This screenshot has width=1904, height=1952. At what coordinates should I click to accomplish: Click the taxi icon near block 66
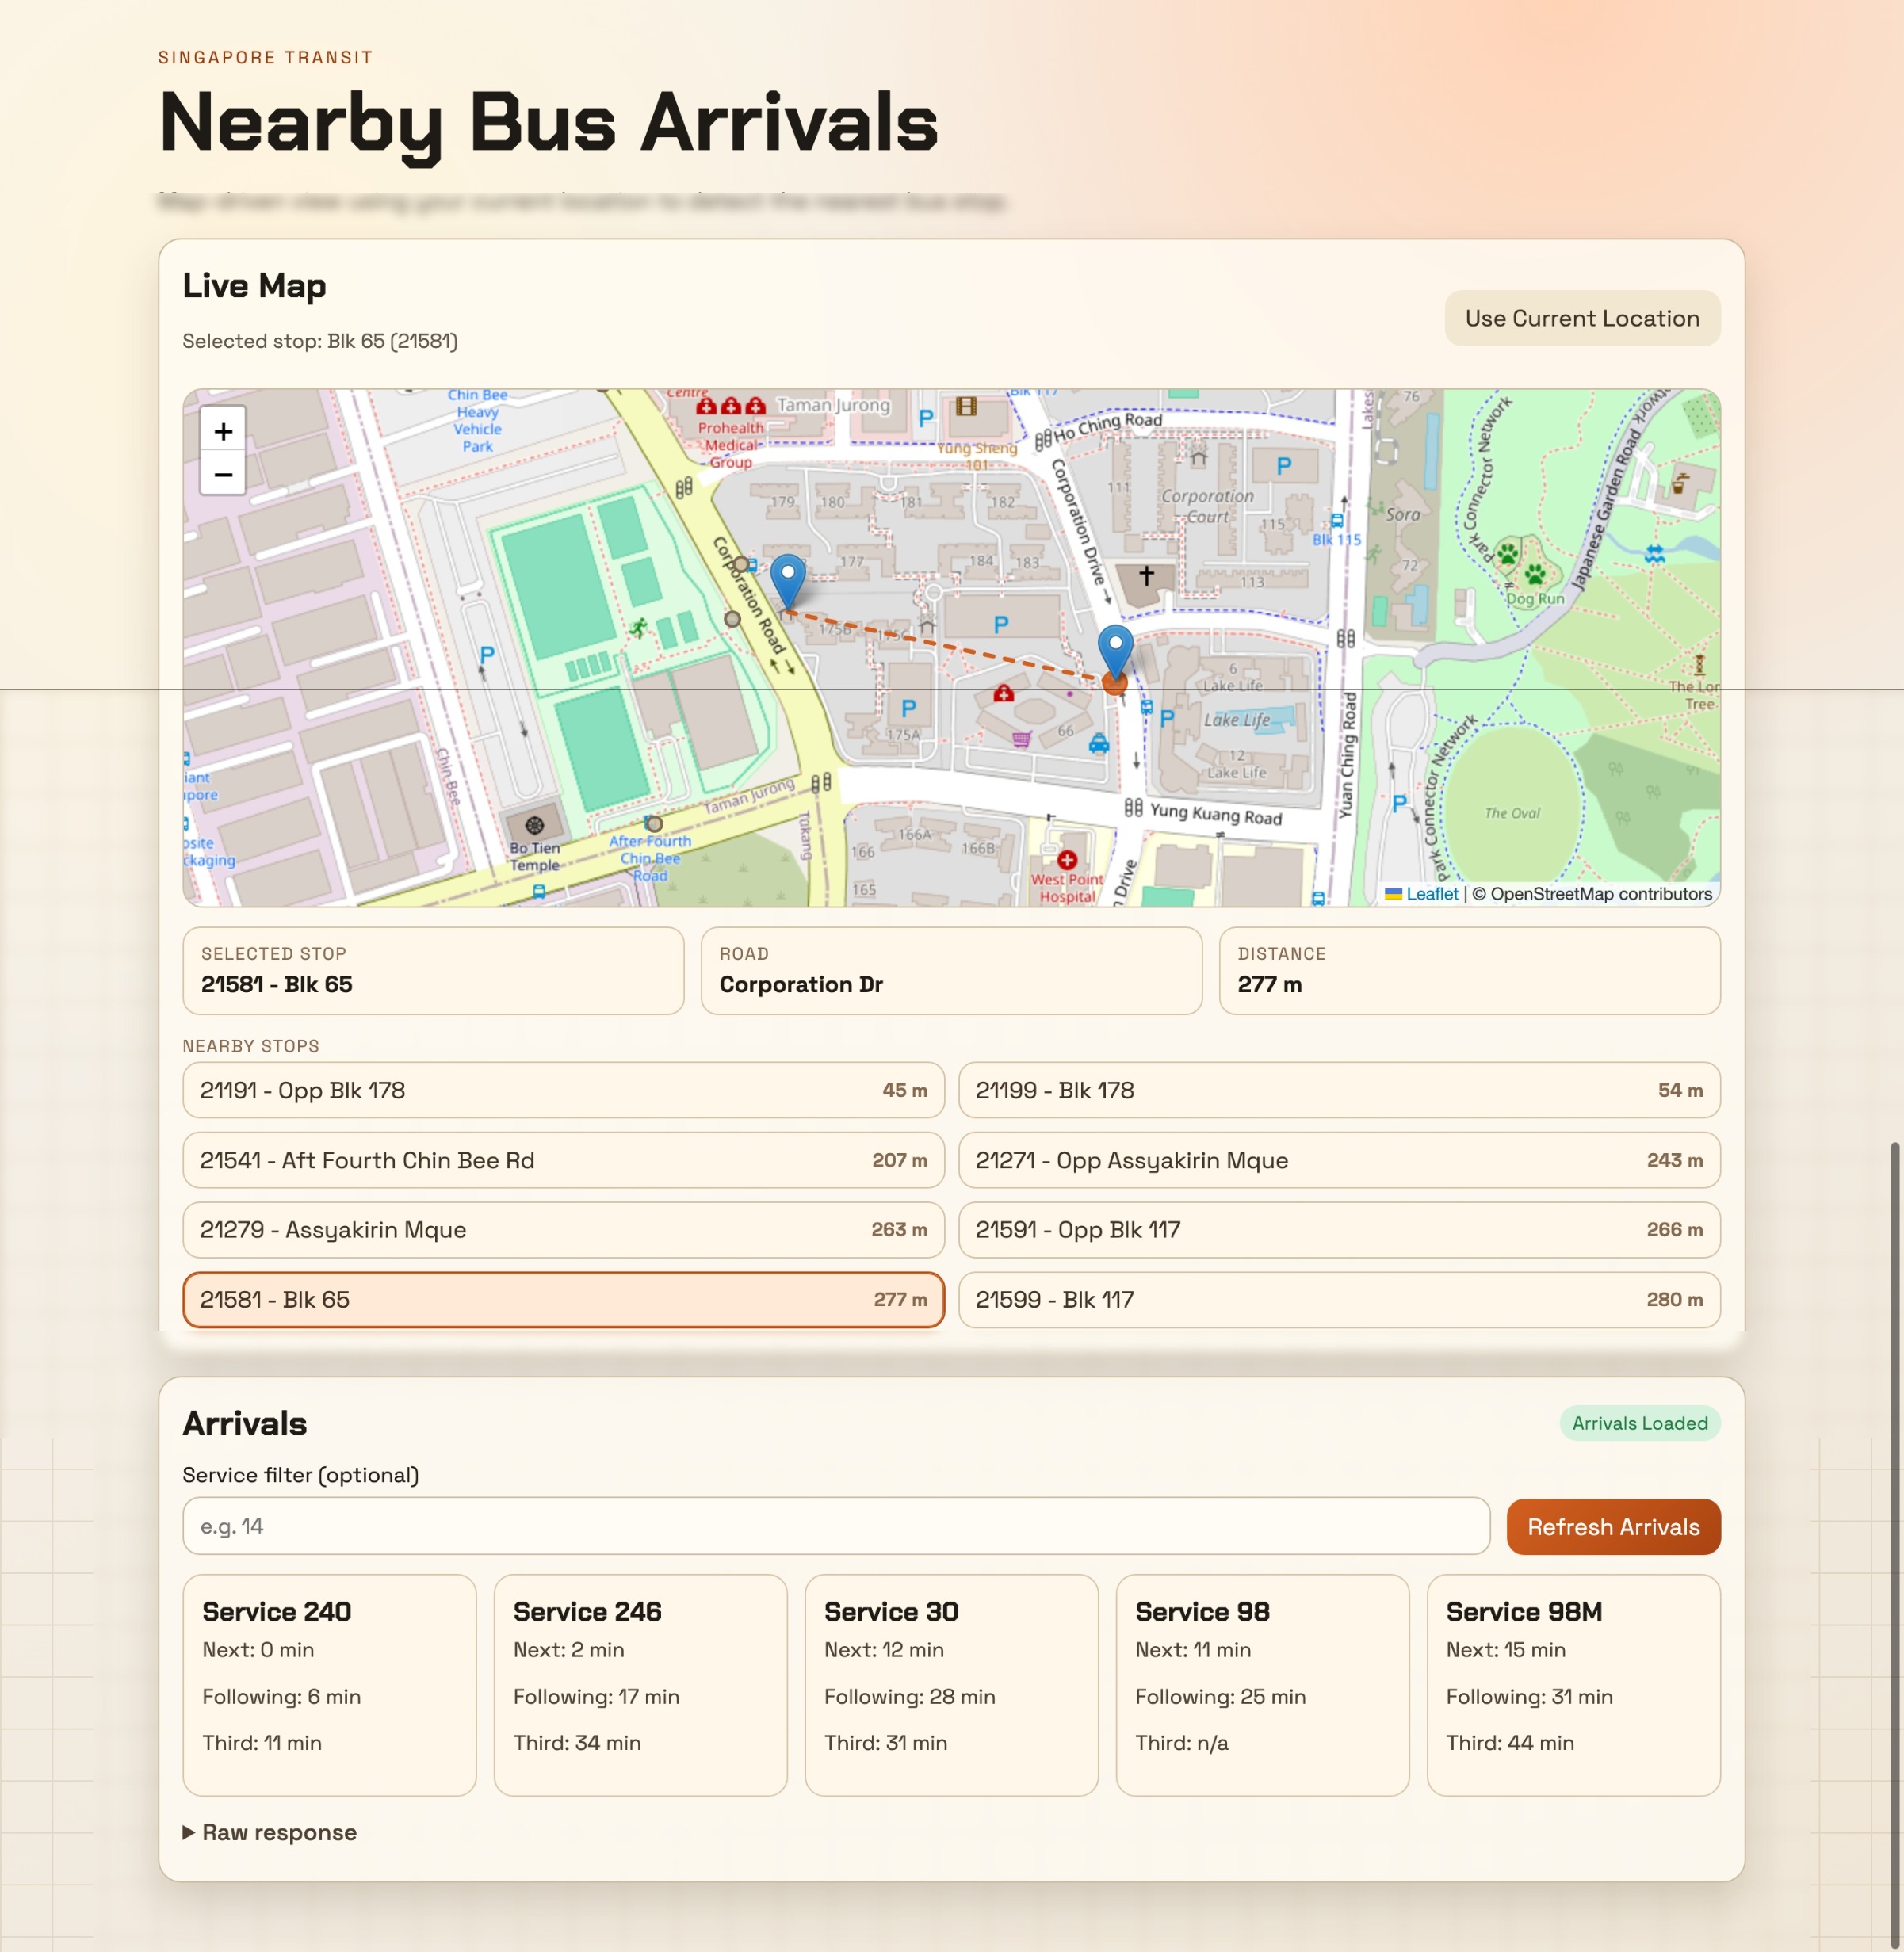(x=1098, y=743)
